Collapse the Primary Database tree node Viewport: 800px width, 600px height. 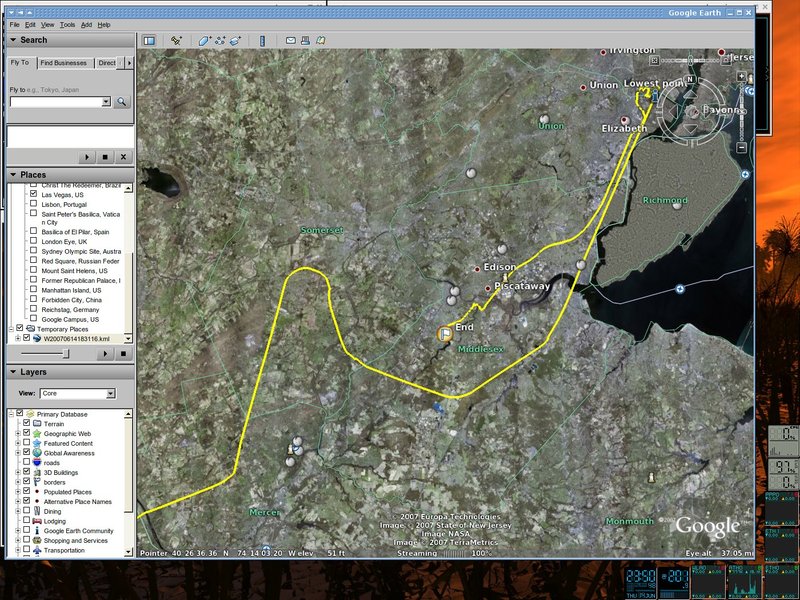(x=11, y=414)
